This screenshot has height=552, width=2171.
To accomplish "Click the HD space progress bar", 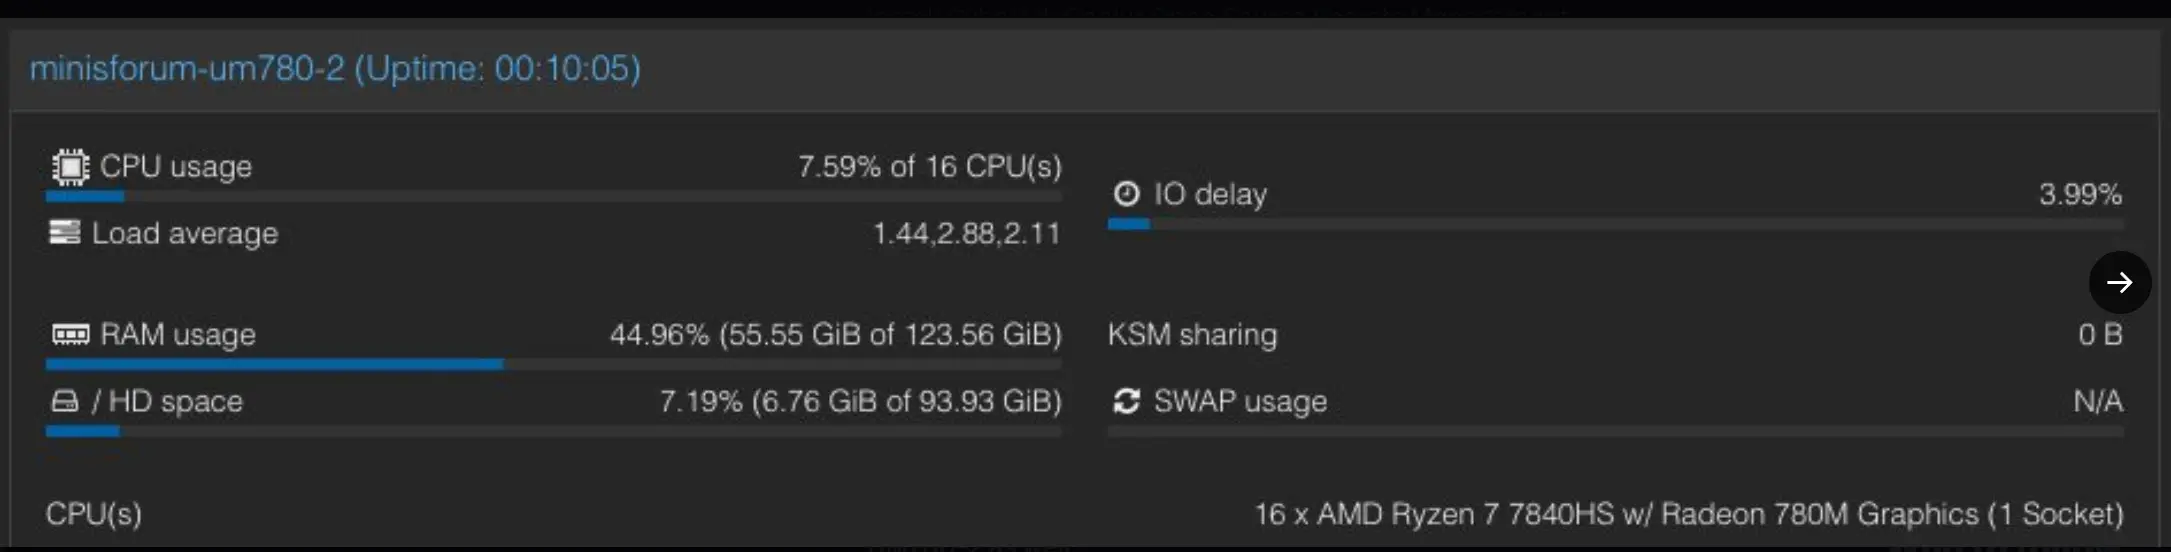I will point(553,432).
